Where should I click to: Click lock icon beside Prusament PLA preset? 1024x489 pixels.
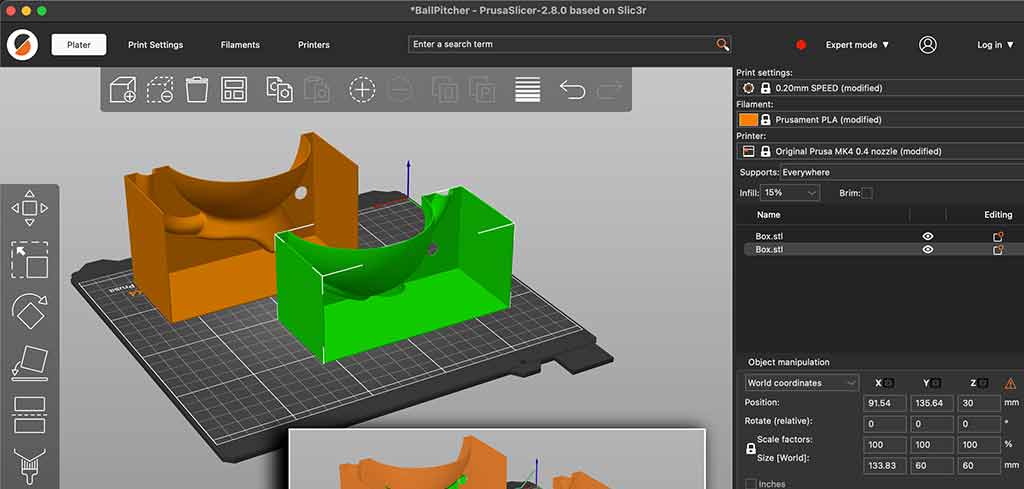(765, 120)
